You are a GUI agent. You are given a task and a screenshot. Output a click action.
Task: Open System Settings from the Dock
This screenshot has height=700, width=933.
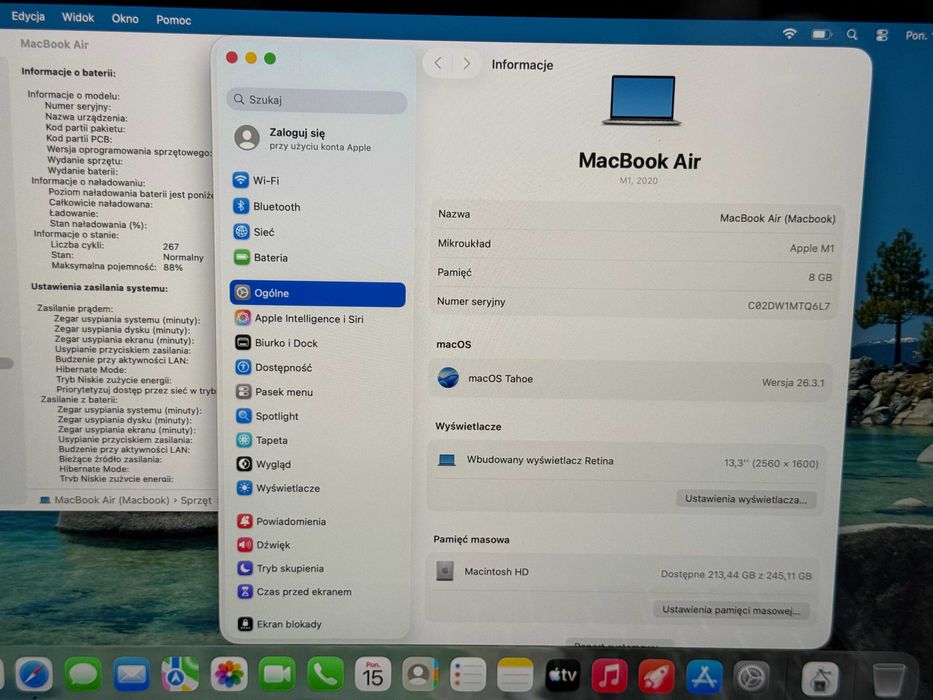pyautogui.click(x=752, y=678)
